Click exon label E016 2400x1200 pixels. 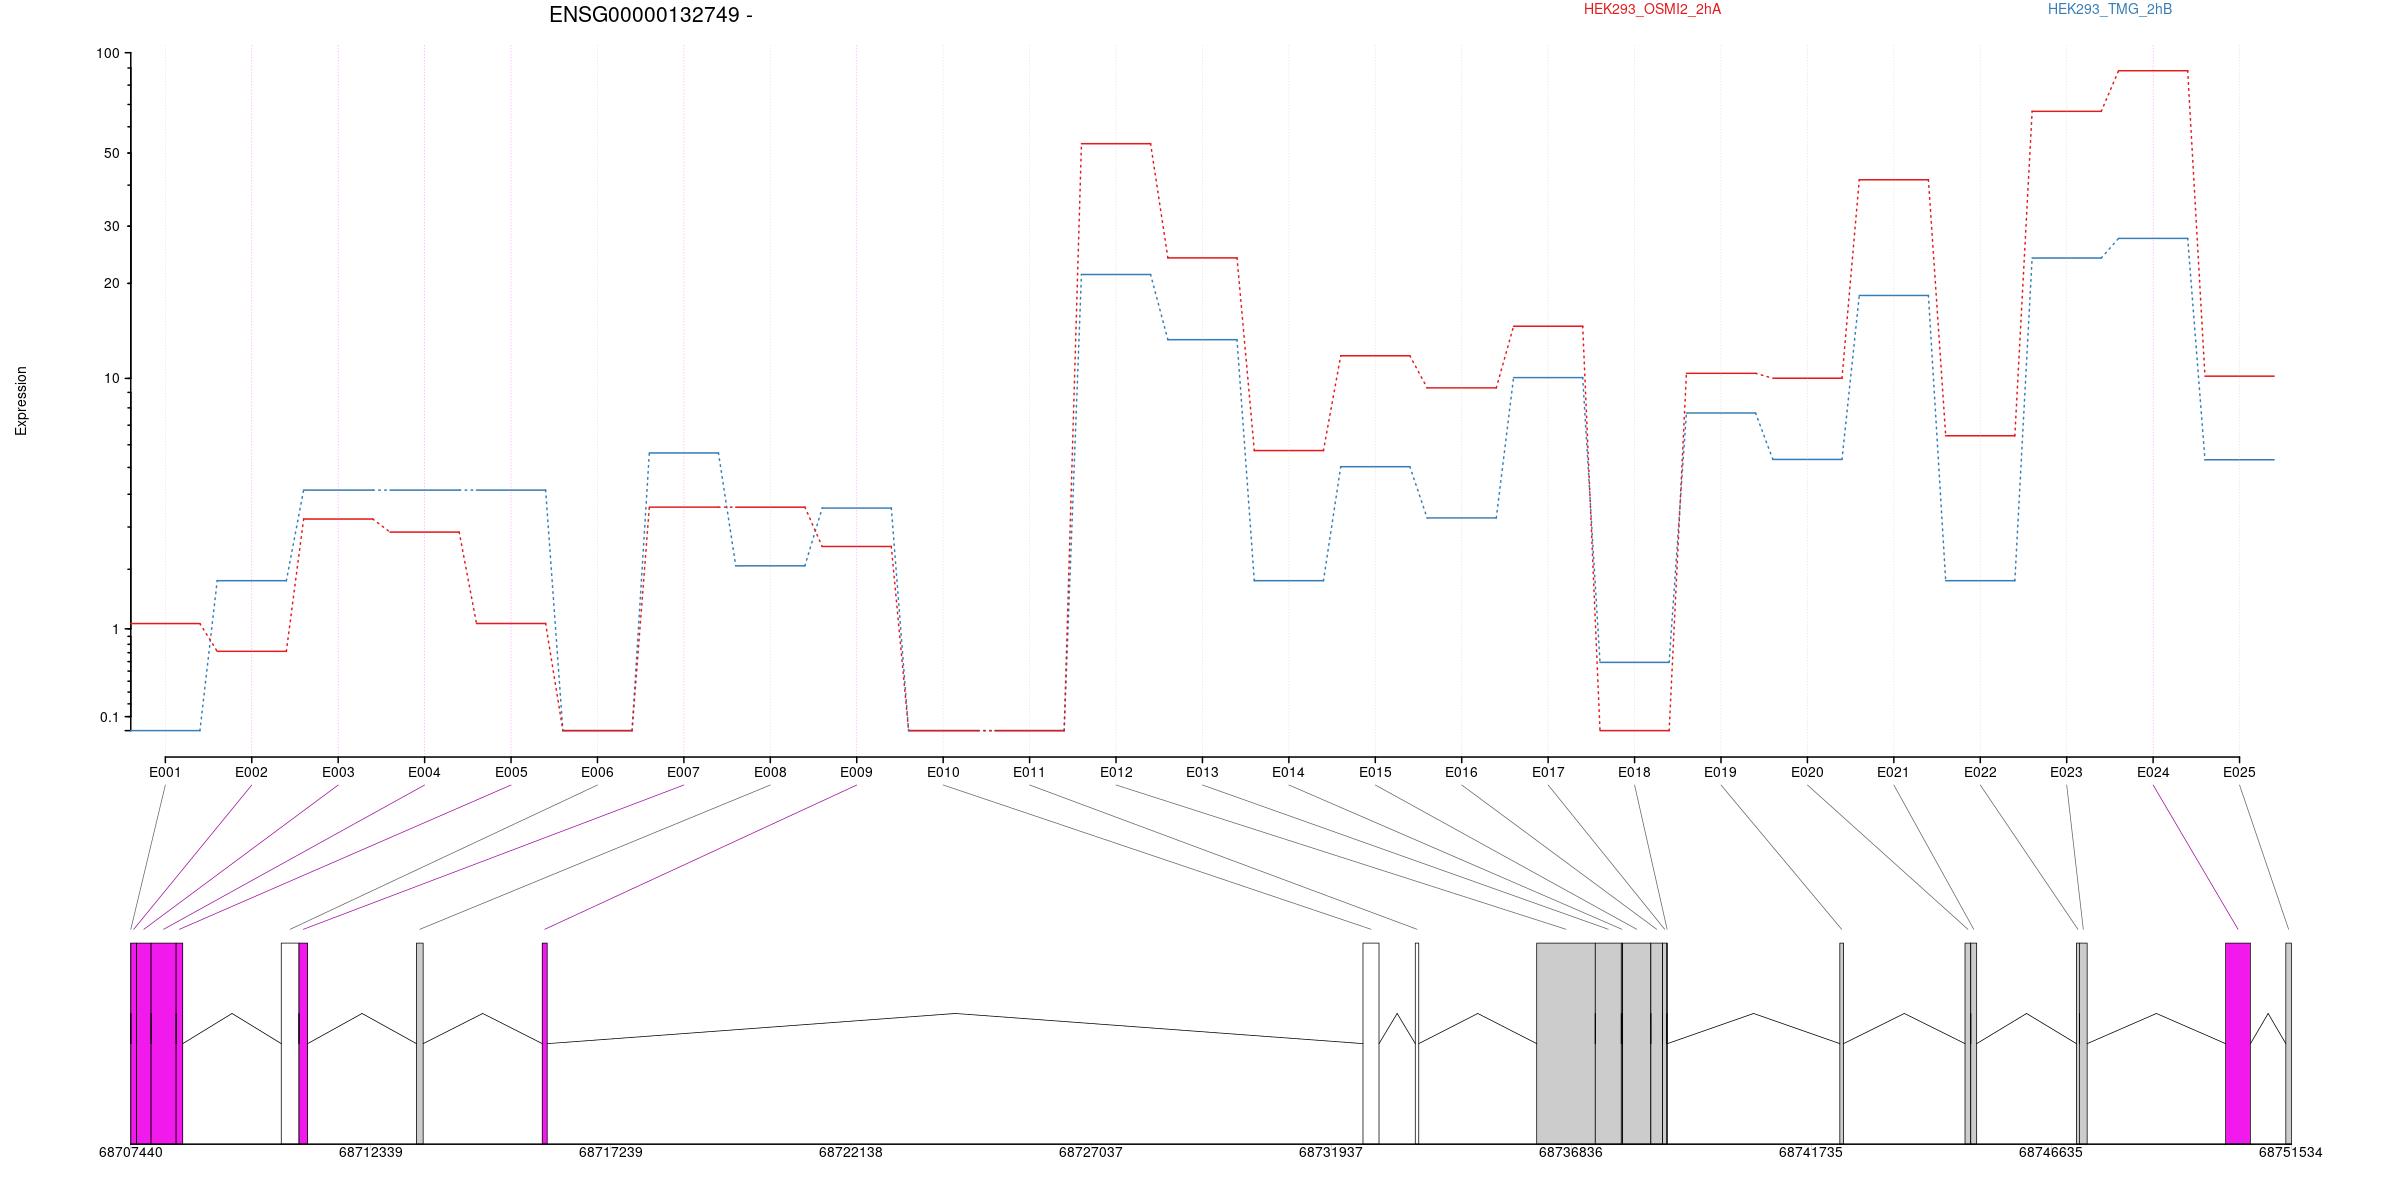[1461, 772]
